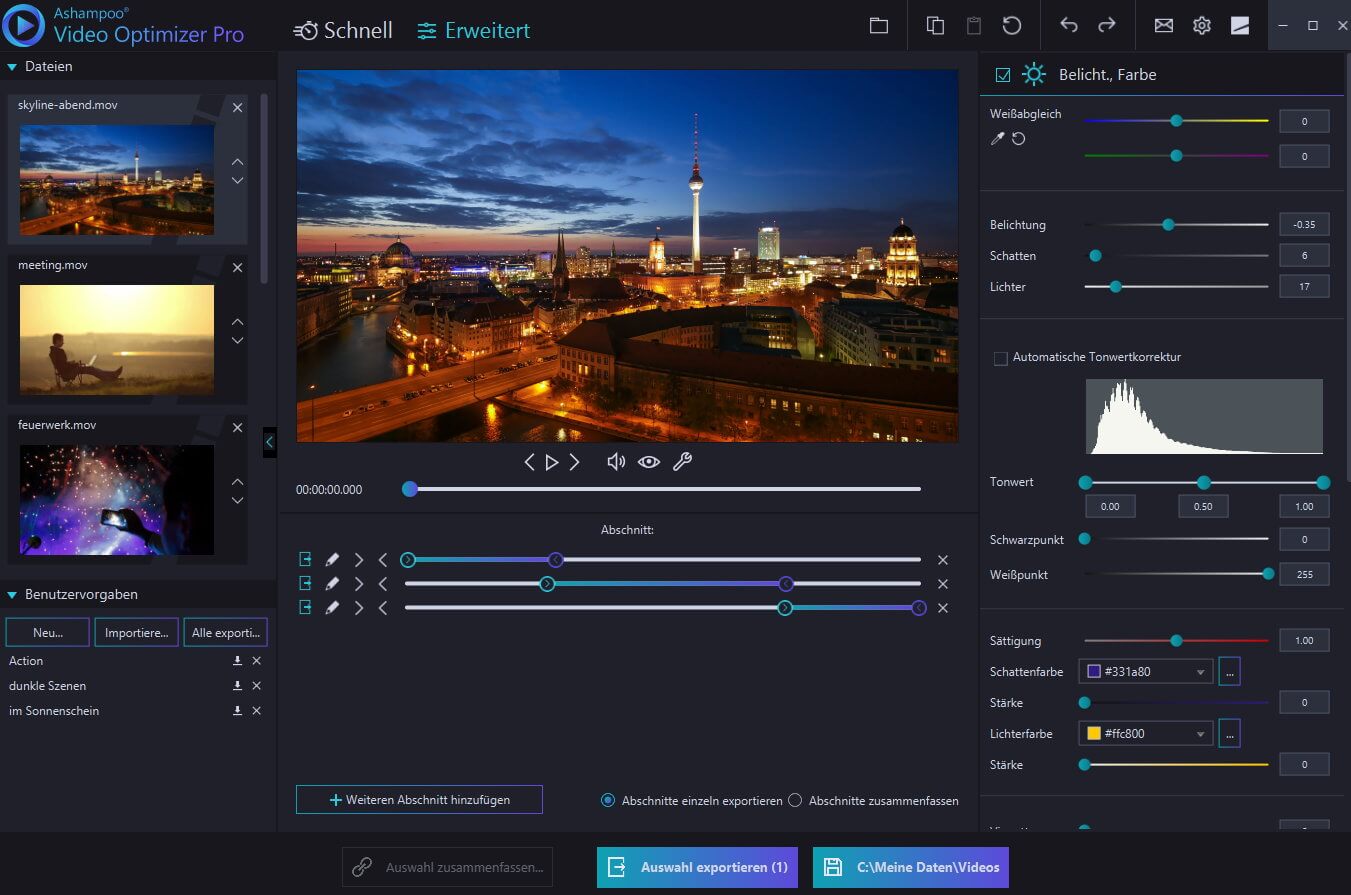1351x895 pixels.
Task: Open the settings gear icon
Action: tap(1201, 26)
